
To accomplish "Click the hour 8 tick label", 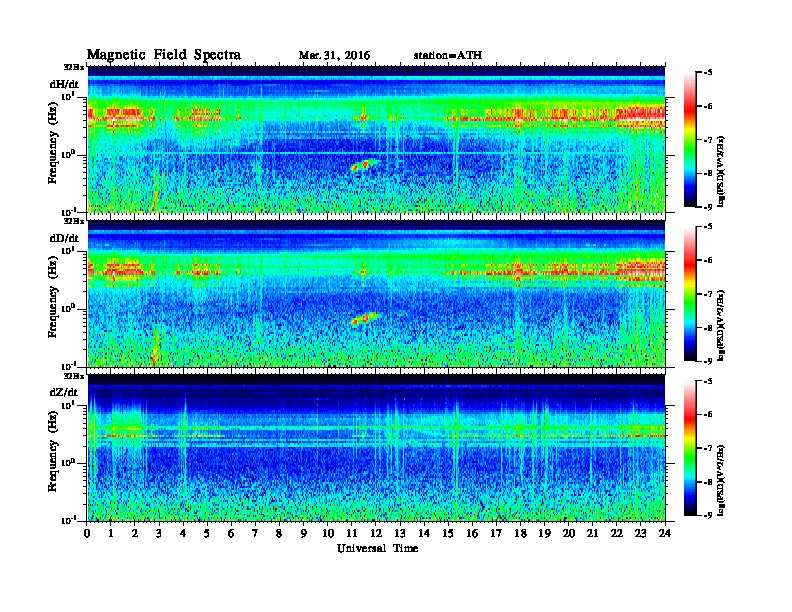I will [279, 534].
